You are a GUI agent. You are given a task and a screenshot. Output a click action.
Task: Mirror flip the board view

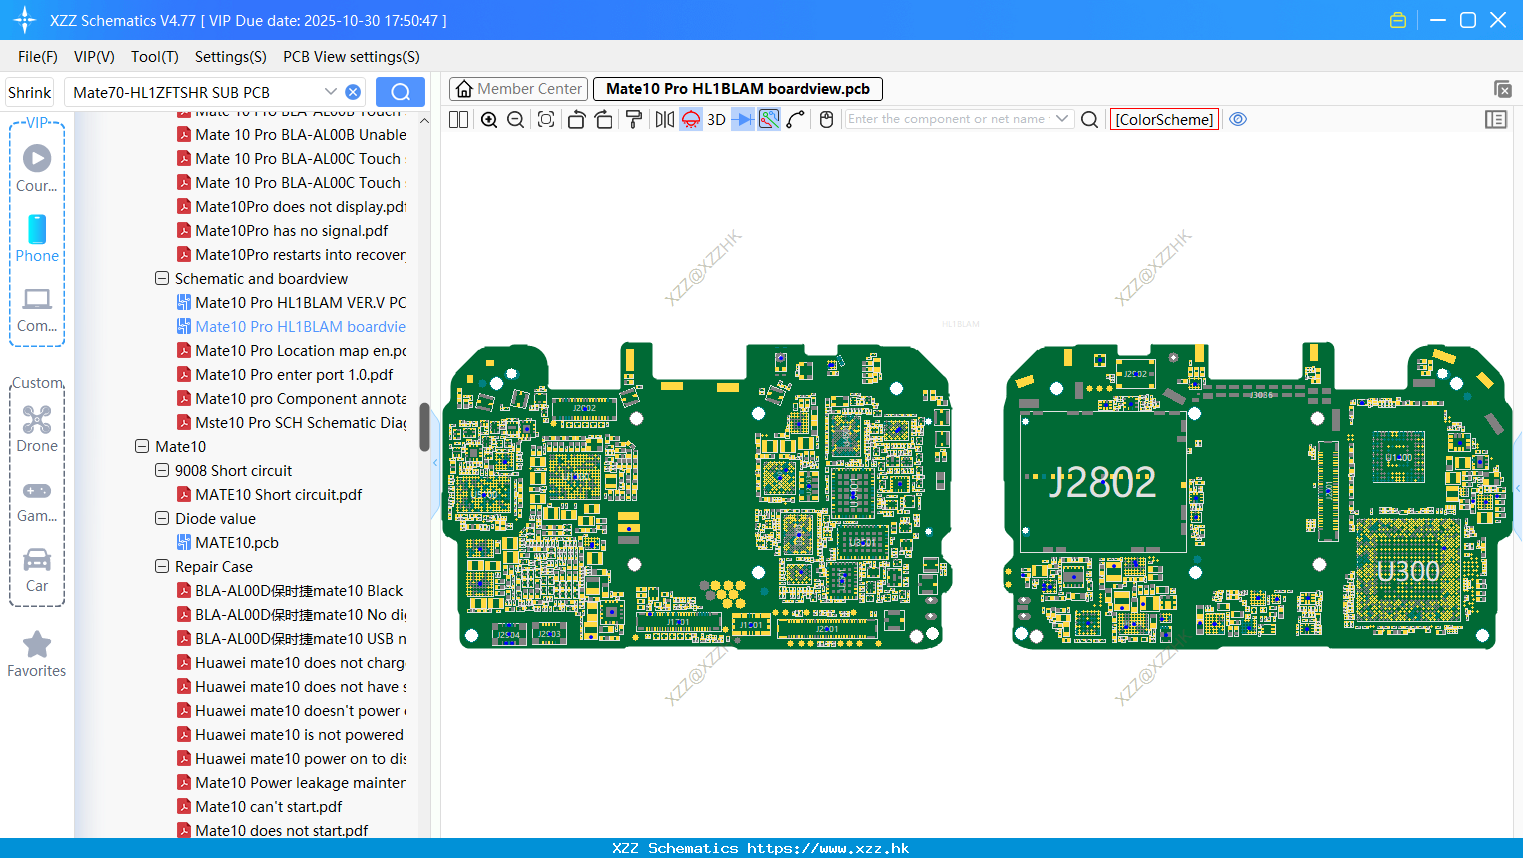click(x=665, y=119)
